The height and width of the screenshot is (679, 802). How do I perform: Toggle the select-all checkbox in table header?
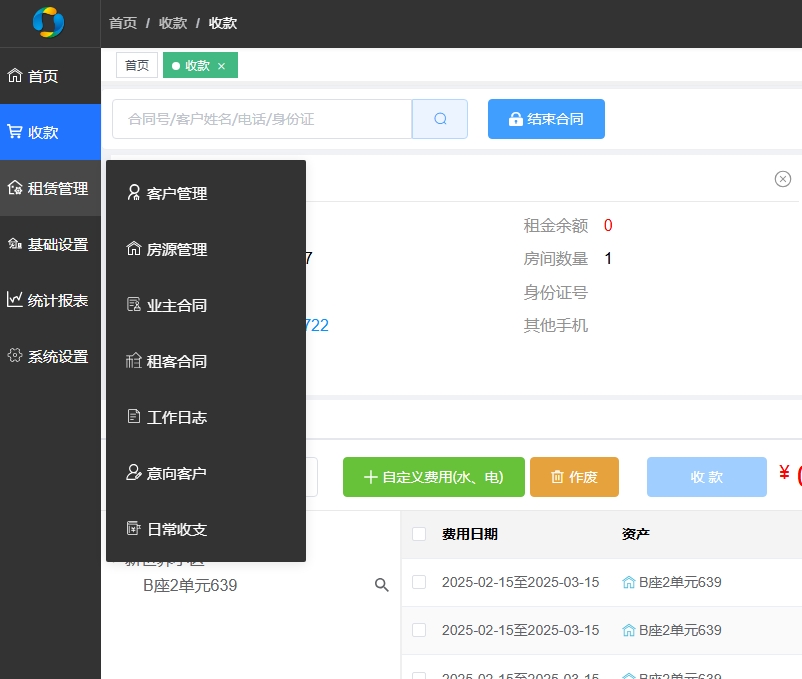pyautogui.click(x=419, y=534)
